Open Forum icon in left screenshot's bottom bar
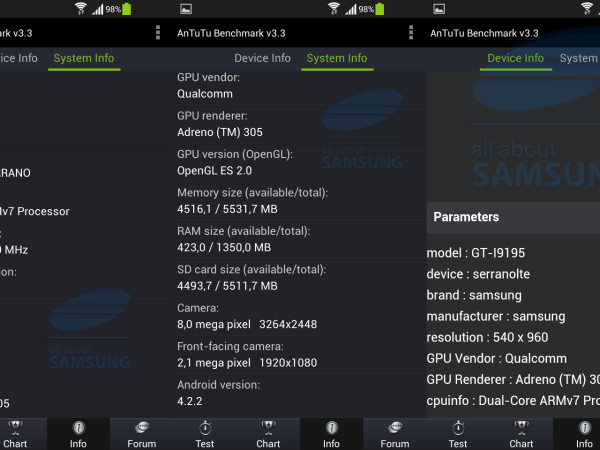This screenshot has width=600, height=450. (142, 428)
